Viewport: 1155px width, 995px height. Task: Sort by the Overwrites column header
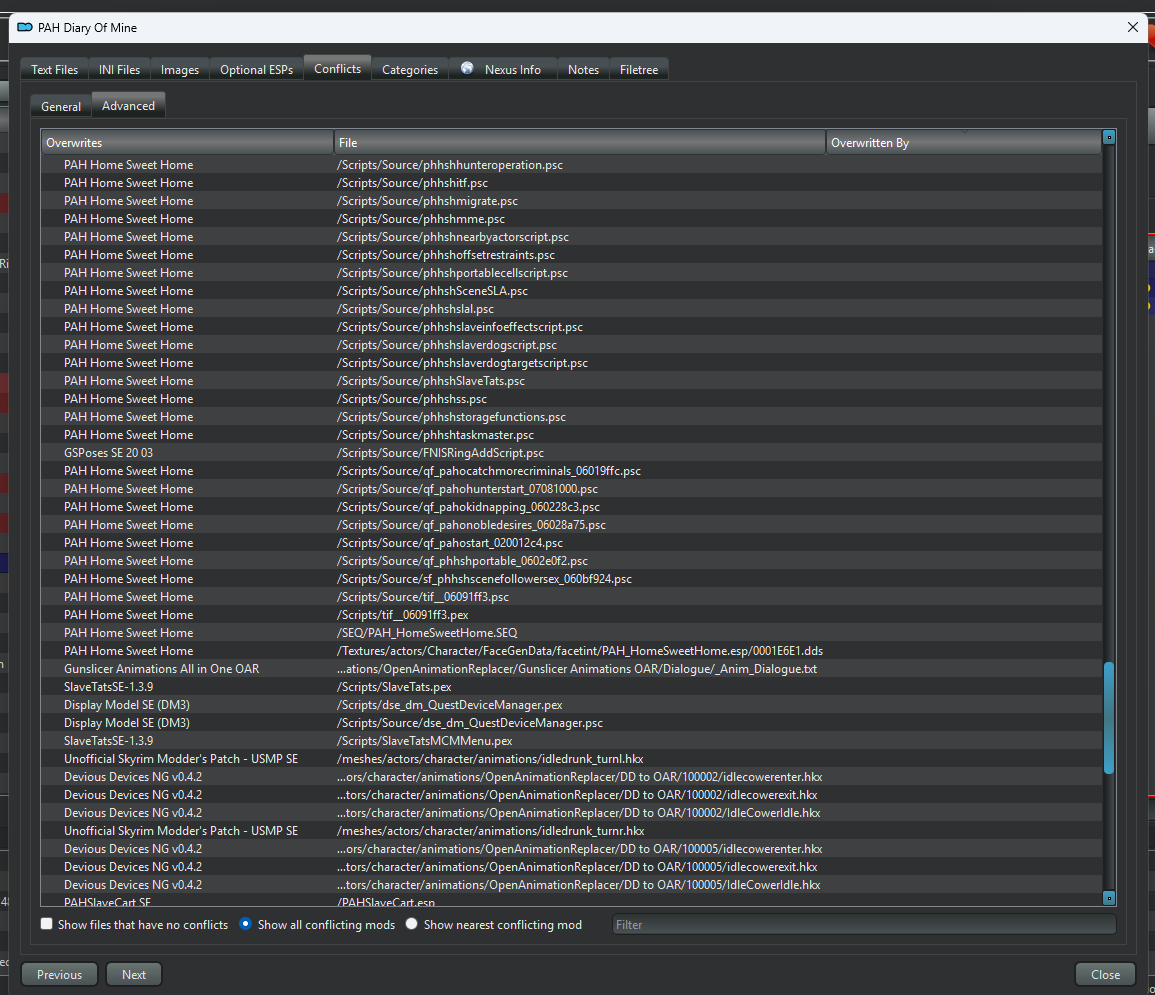tap(187, 143)
